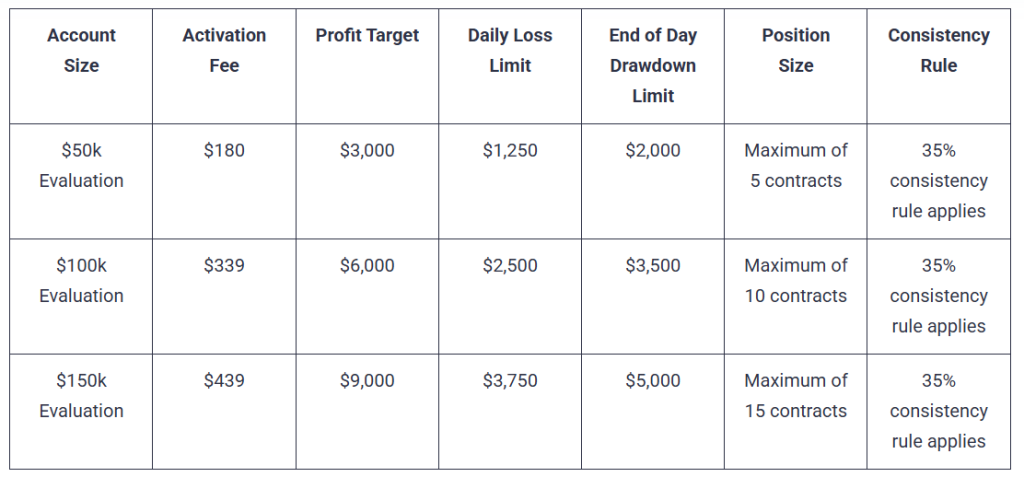Click the Account Size column header
The width and height of the screenshot is (1024, 477).
81,50
